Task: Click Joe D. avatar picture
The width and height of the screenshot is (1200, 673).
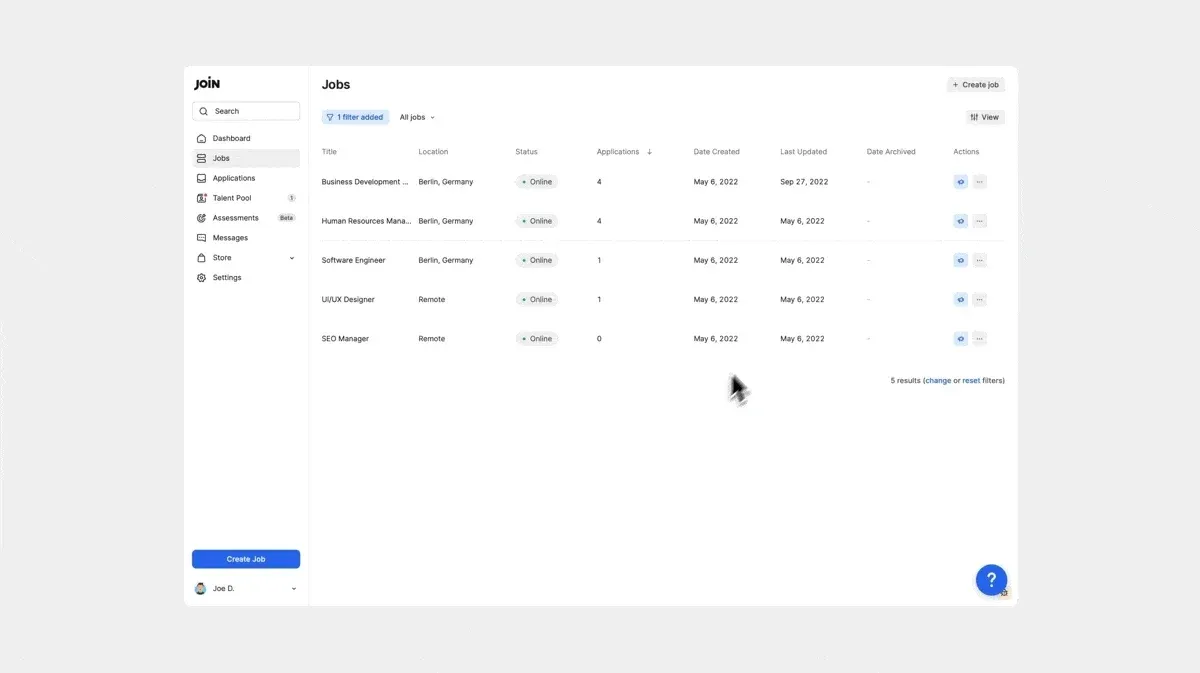Action: pos(201,589)
